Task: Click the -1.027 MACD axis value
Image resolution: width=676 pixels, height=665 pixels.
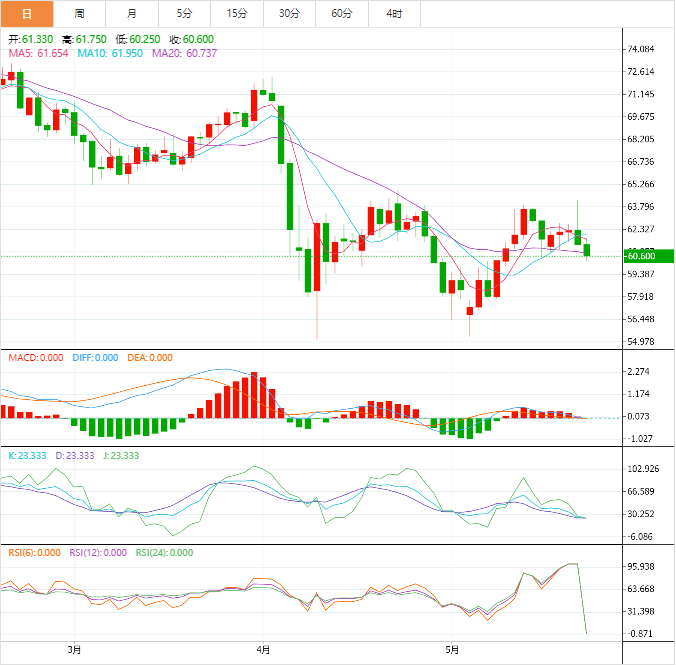Action: point(639,439)
